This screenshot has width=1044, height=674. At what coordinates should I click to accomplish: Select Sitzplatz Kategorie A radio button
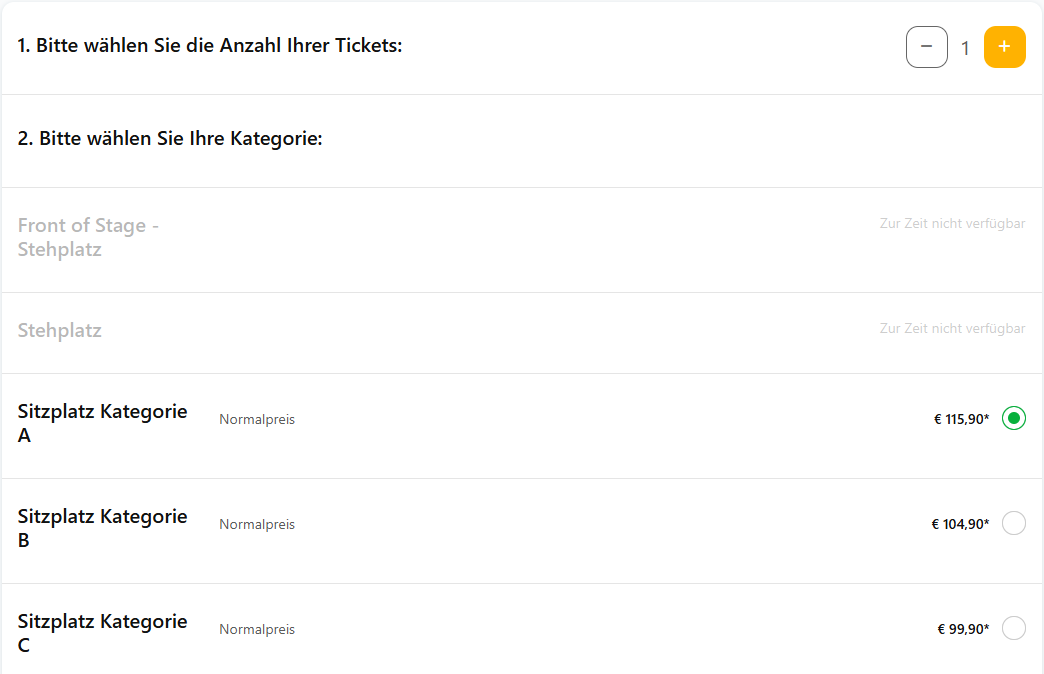click(x=1013, y=418)
